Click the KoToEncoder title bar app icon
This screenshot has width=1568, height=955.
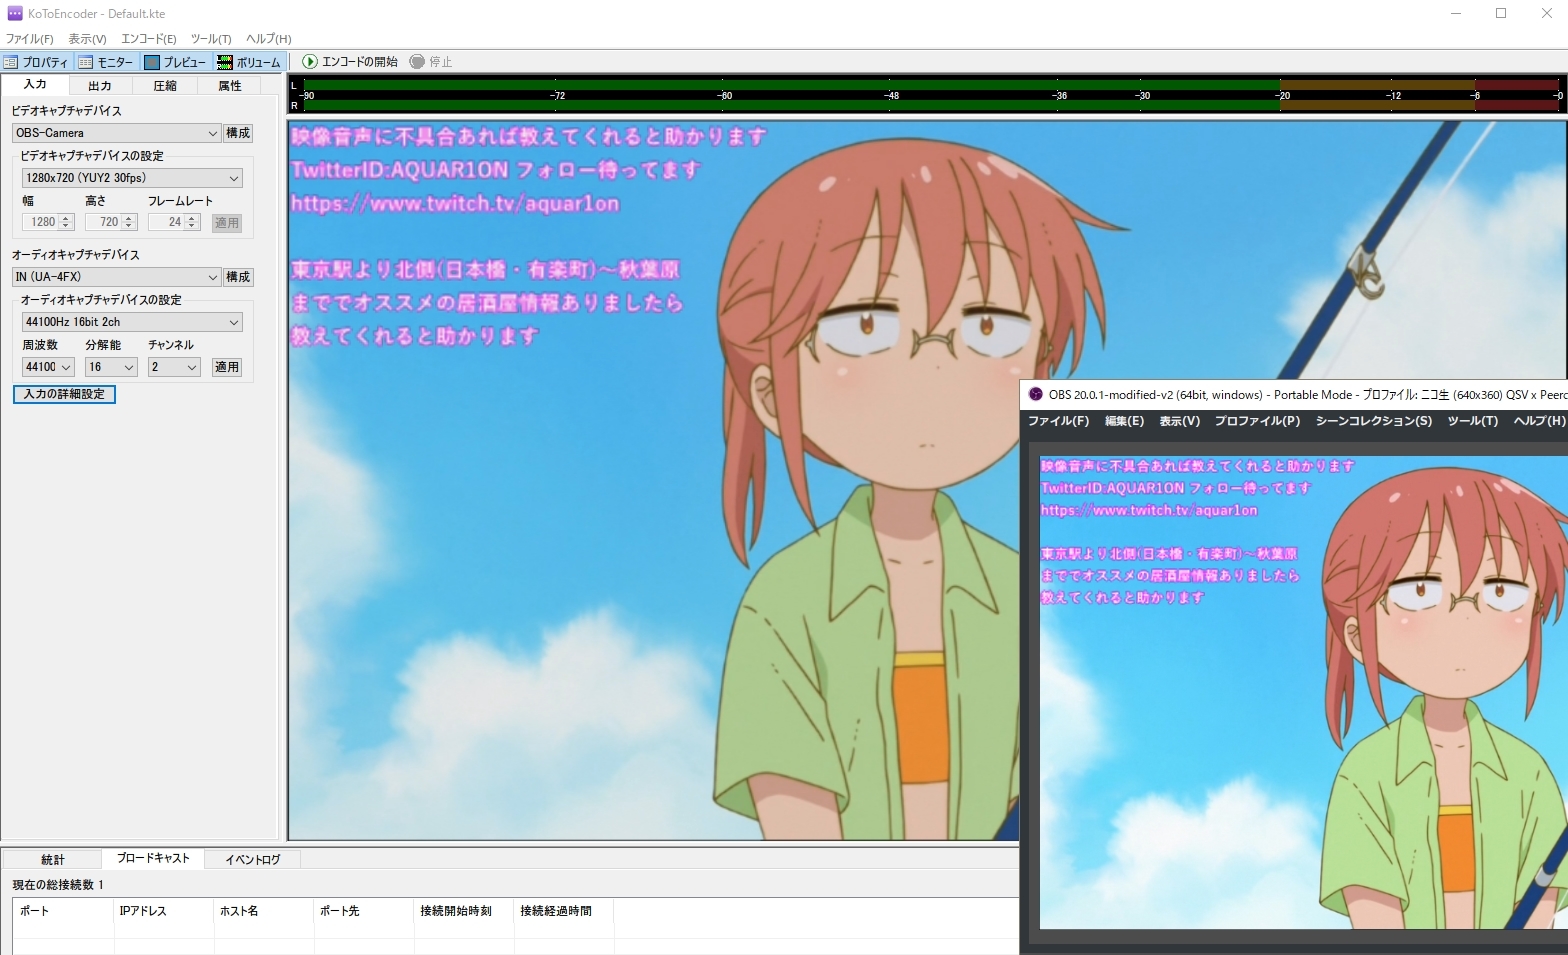[15, 14]
